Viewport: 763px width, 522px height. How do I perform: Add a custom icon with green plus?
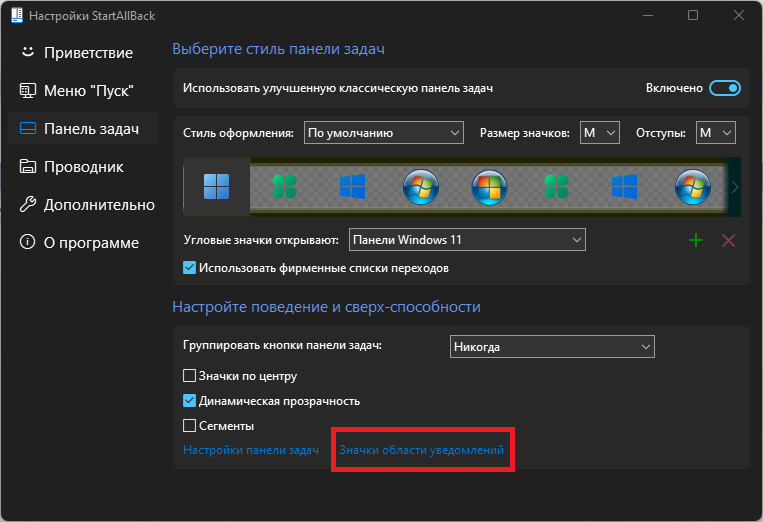(696, 240)
